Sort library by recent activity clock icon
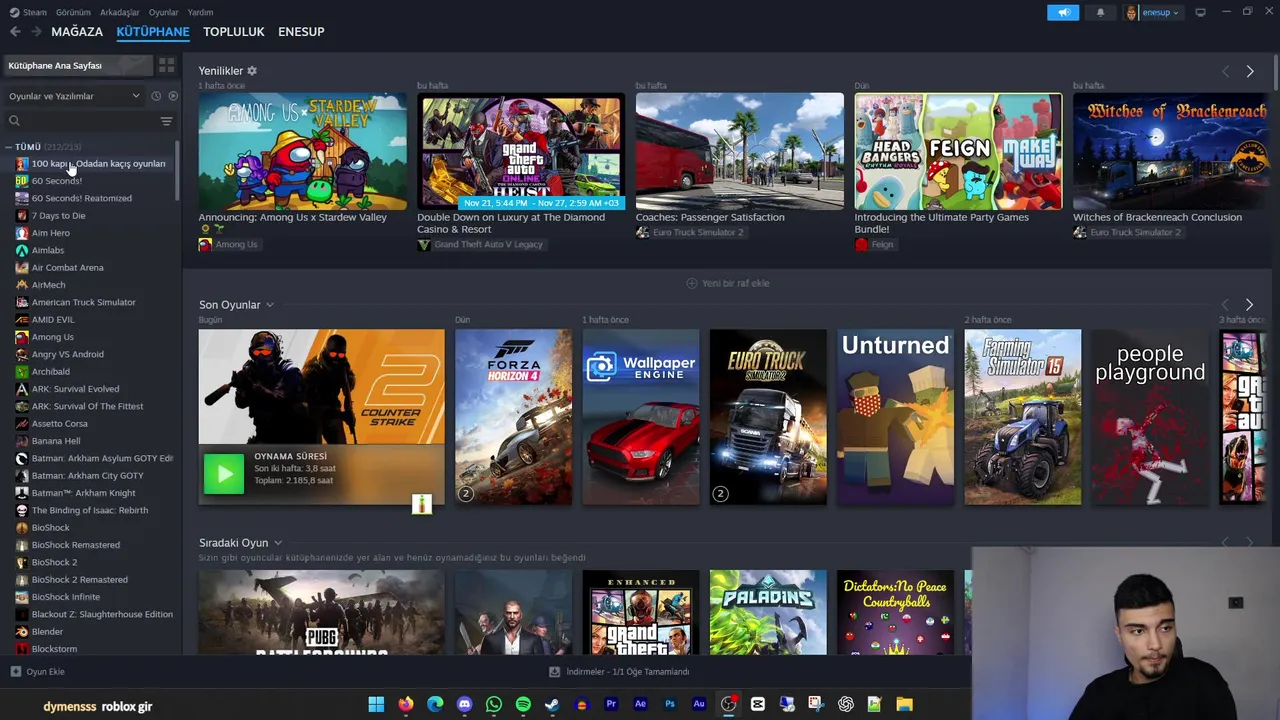 156,96
